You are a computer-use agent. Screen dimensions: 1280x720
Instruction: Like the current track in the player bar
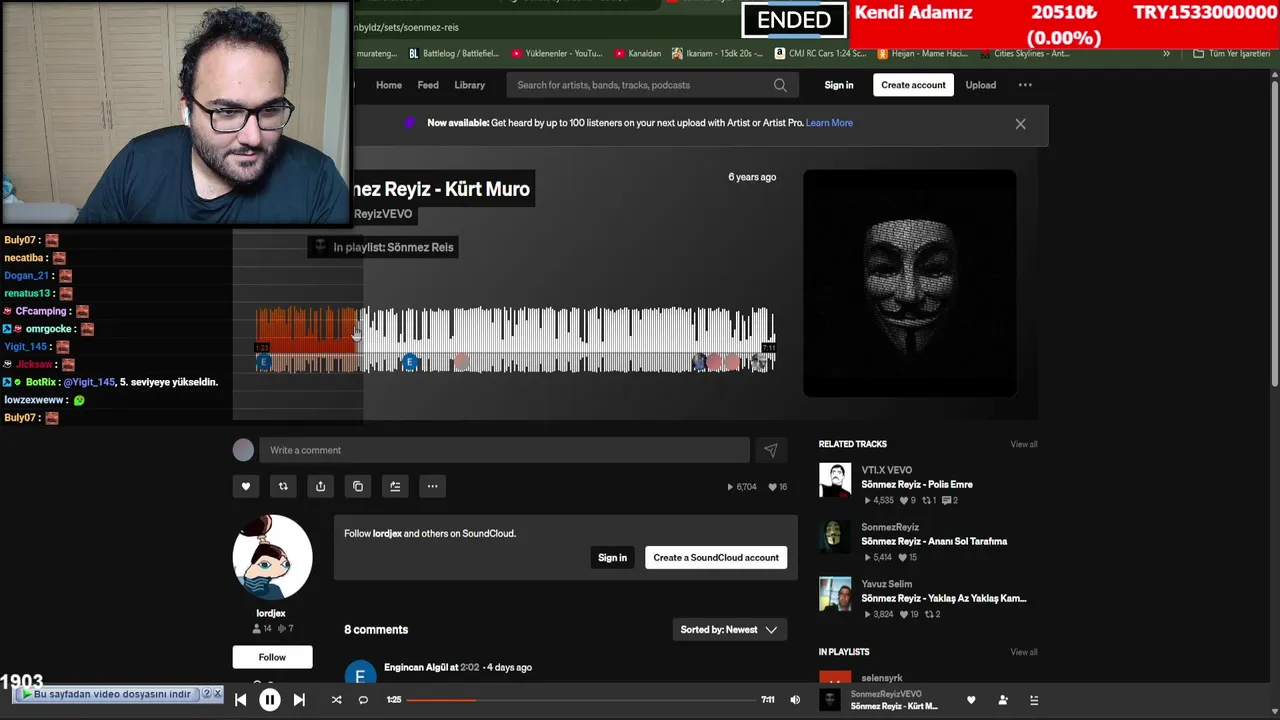971,700
